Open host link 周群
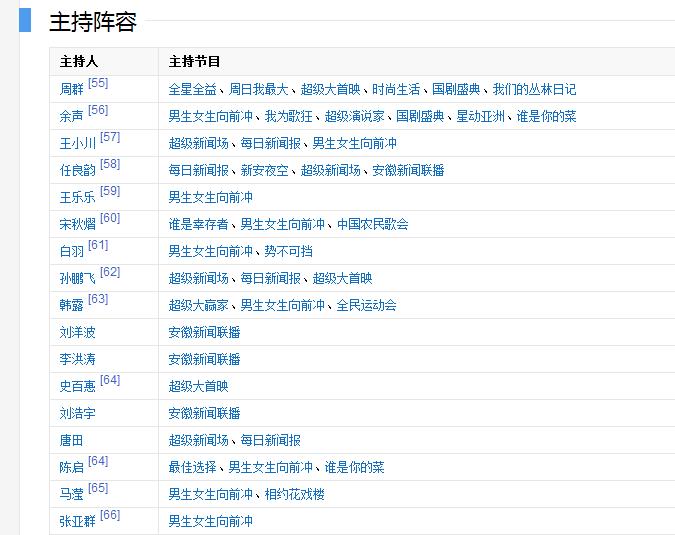The height and width of the screenshot is (535, 675). click(71, 90)
